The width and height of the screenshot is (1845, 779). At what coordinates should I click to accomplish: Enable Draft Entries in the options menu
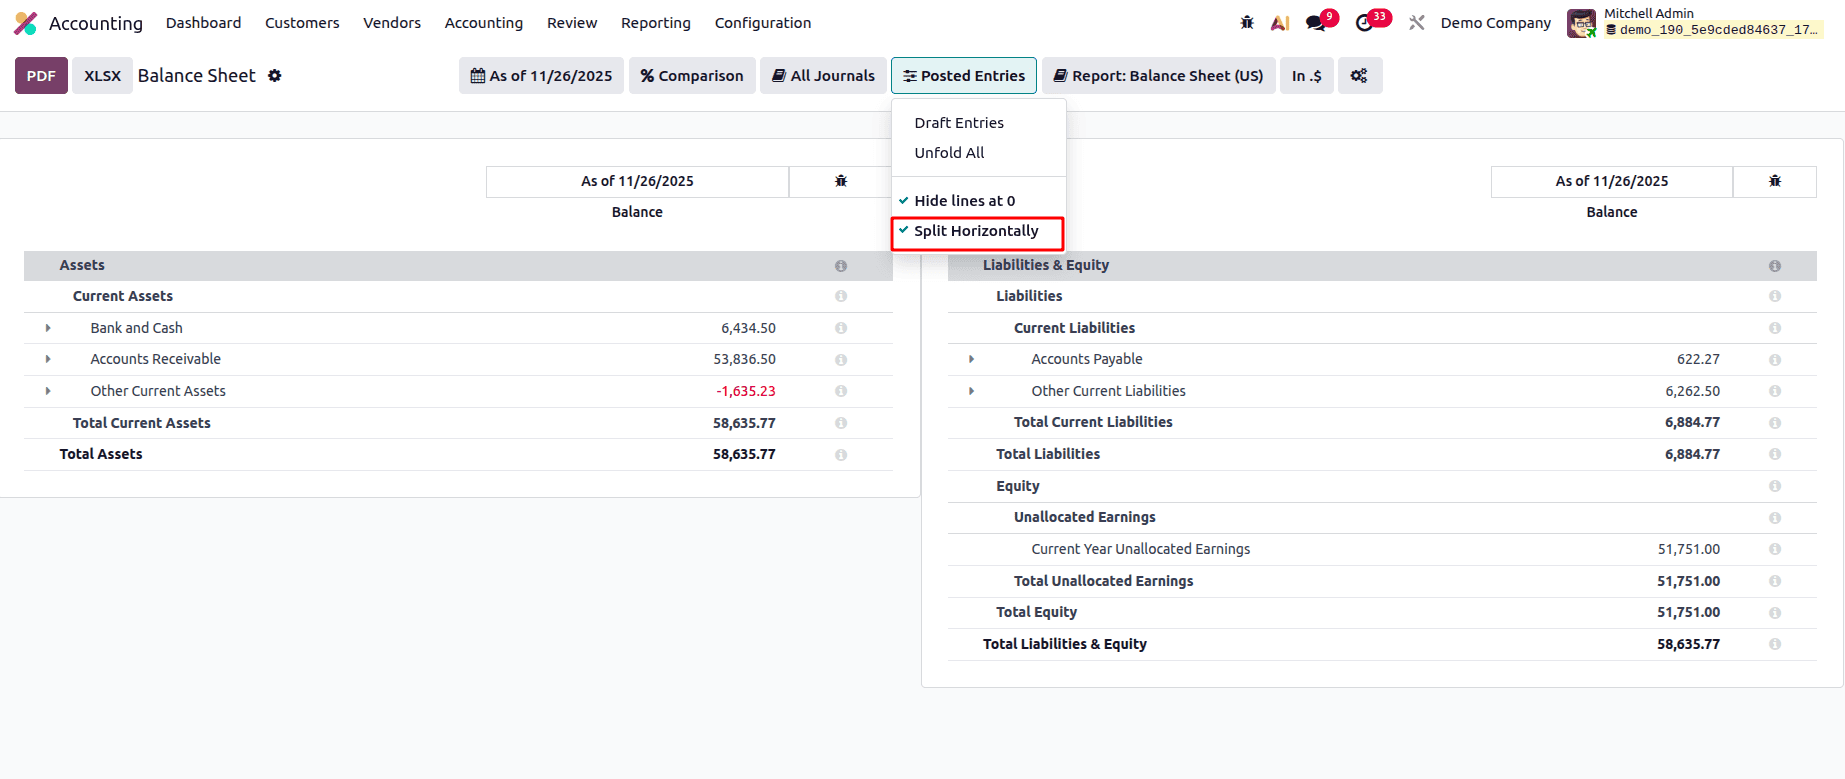[x=978, y=123]
